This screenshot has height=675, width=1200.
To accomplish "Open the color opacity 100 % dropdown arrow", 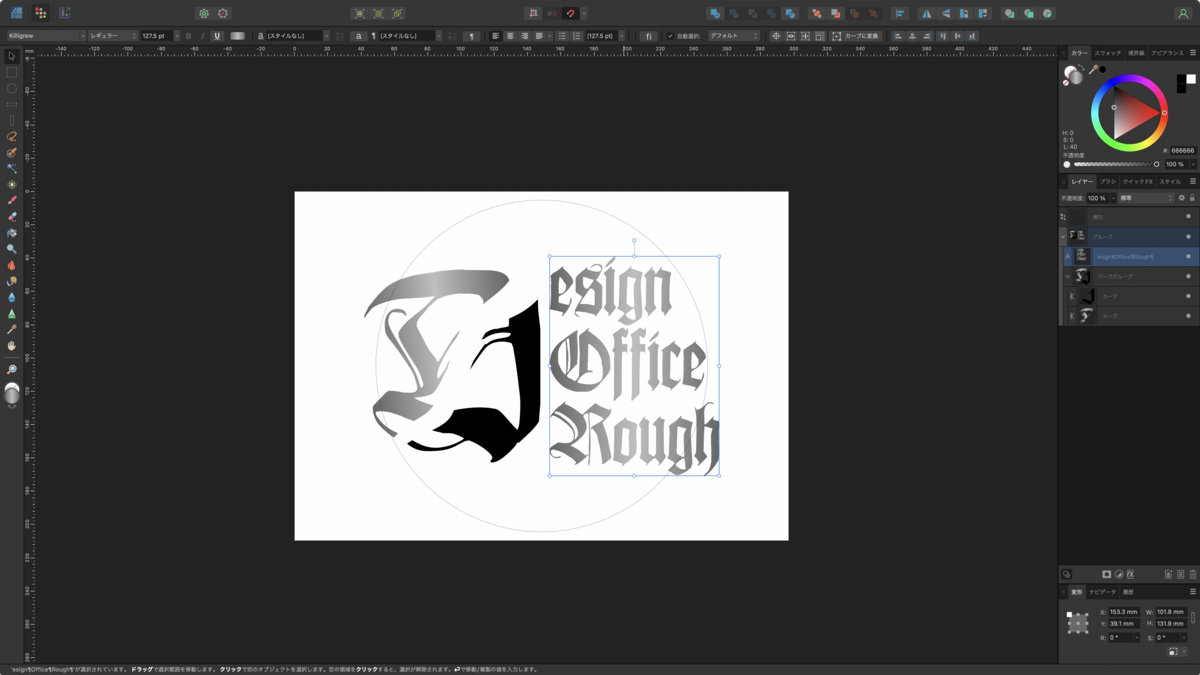I will (x=1192, y=164).
